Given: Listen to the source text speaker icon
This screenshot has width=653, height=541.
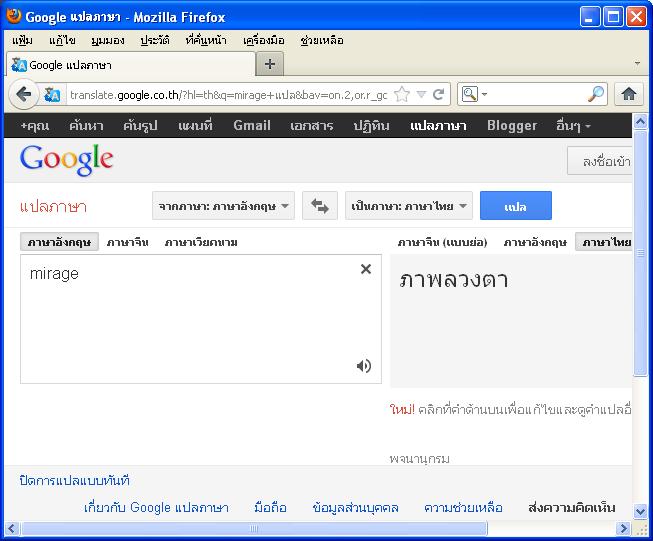Looking at the screenshot, I should coord(364,366).
